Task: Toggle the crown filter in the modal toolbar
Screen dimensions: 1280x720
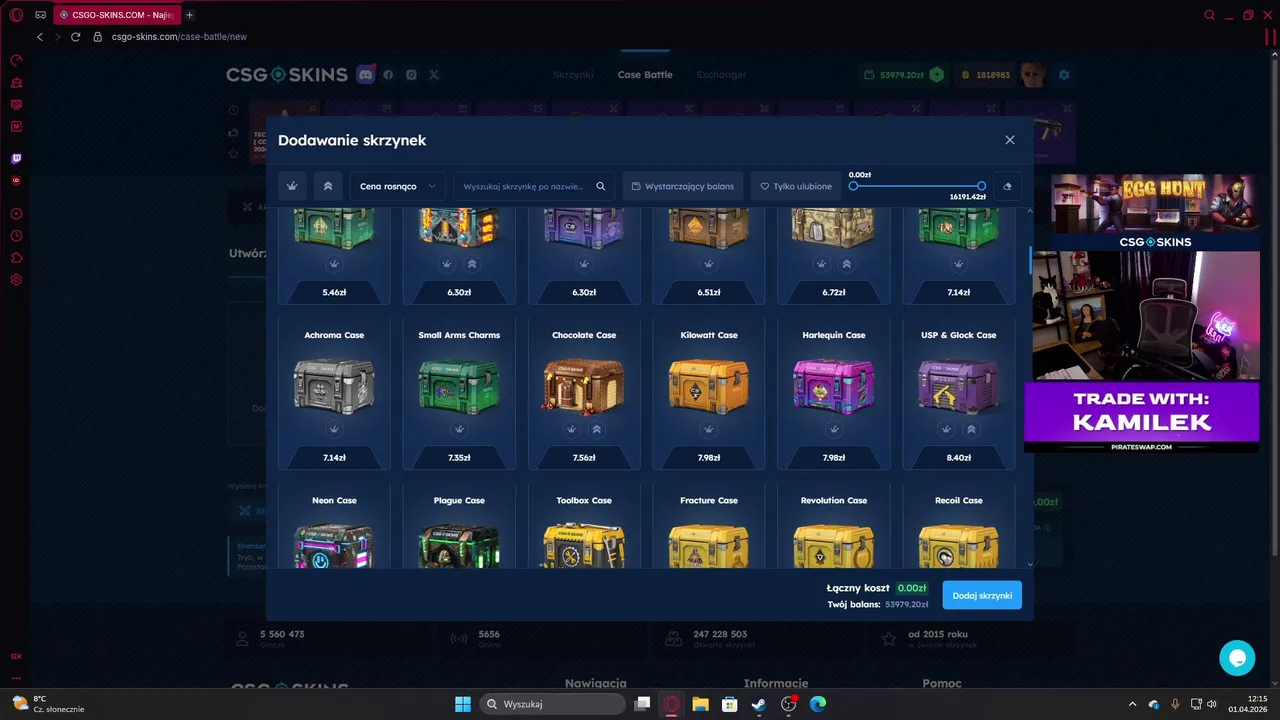Action: 292,186
